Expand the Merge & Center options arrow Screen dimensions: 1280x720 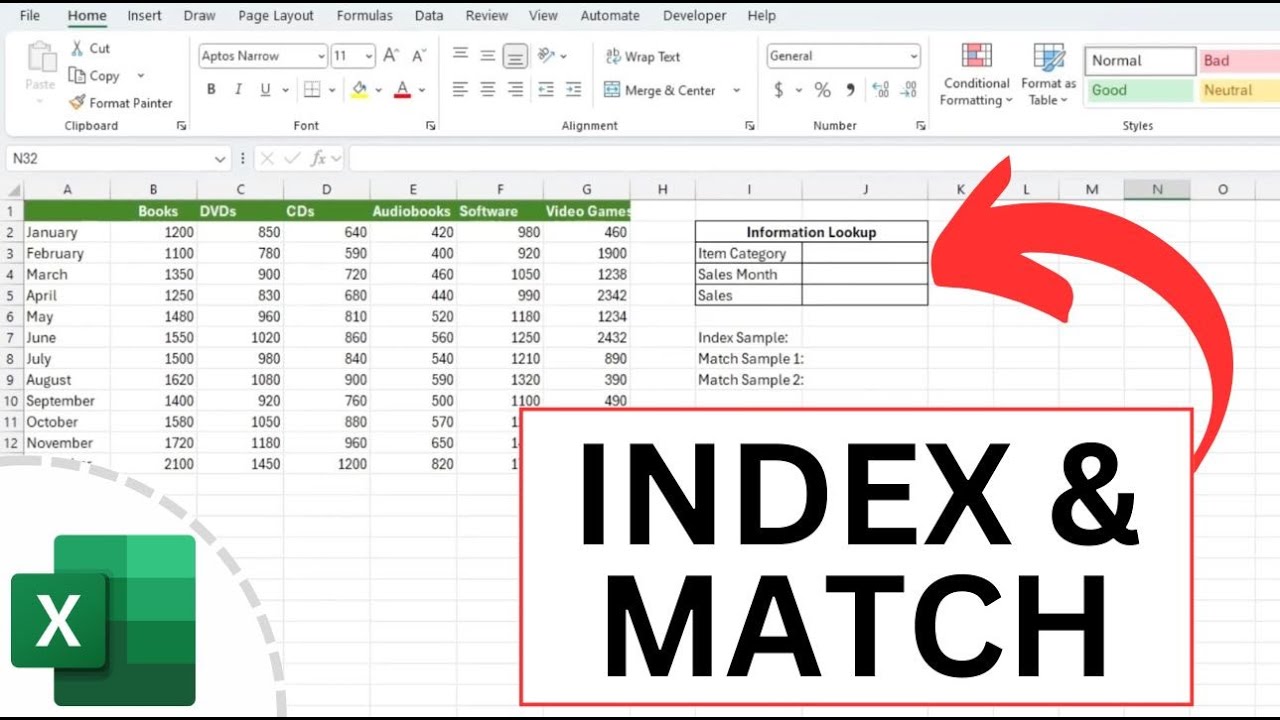737,90
